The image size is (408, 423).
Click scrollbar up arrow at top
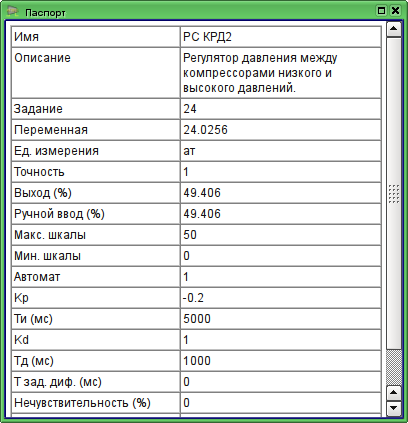pyautogui.click(x=394, y=29)
